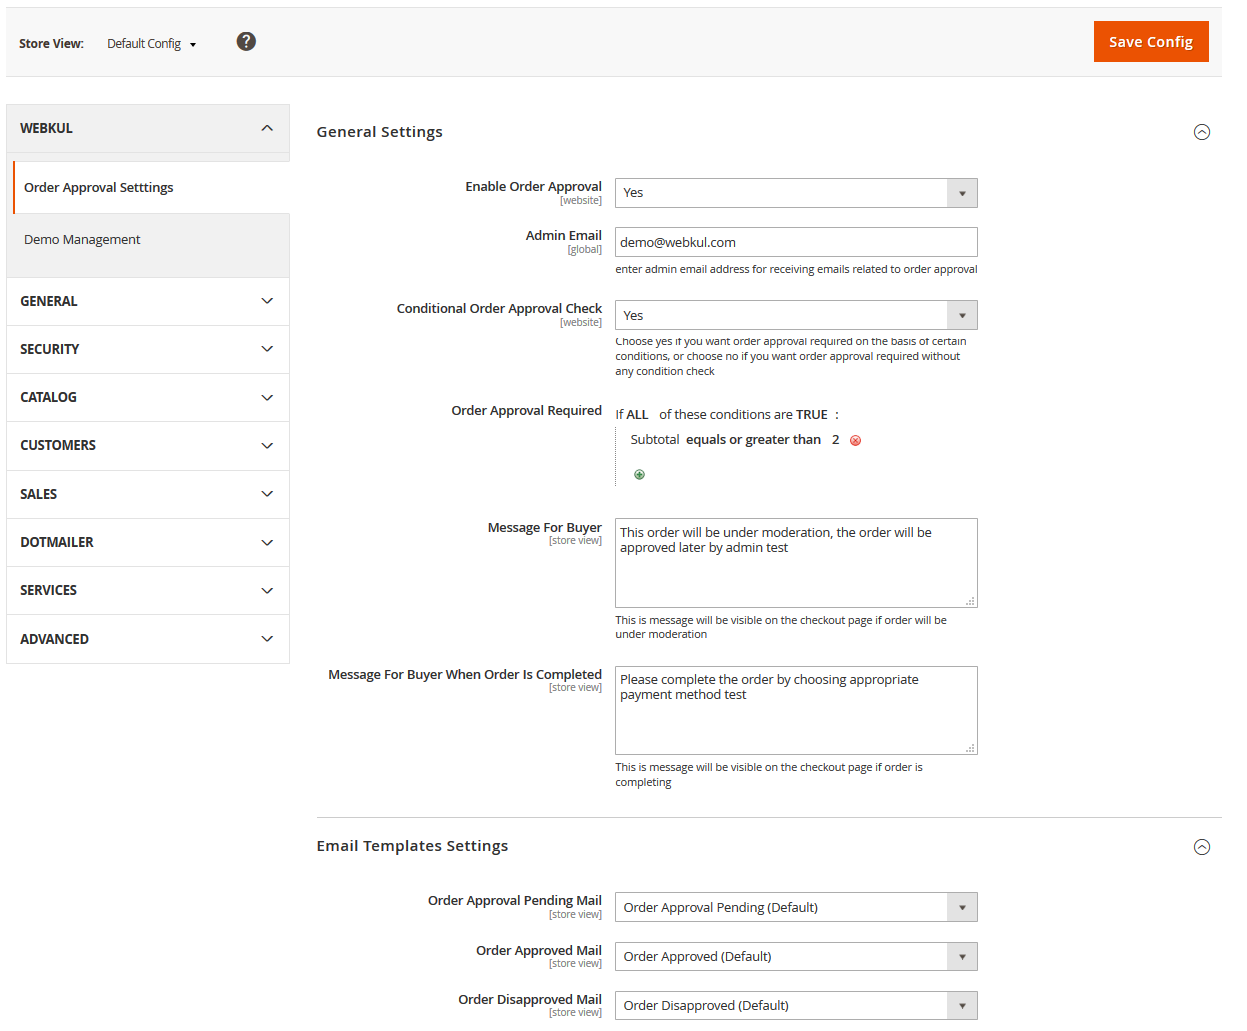Open the Order Approval Pending Mail dropdown
The width and height of the screenshot is (1247, 1031).
pos(795,907)
